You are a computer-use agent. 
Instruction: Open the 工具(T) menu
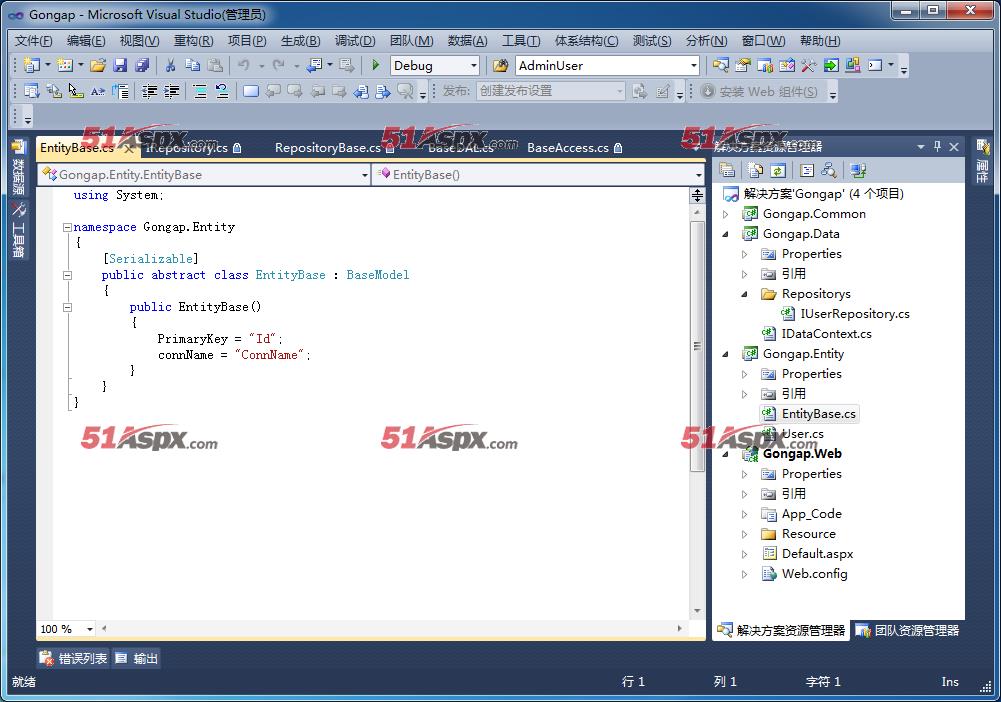[521, 41]
